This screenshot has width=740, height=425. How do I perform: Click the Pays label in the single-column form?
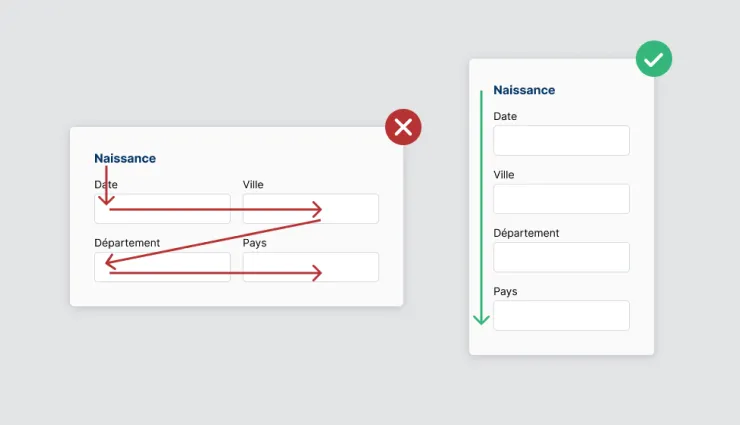(x=506, y=291)
